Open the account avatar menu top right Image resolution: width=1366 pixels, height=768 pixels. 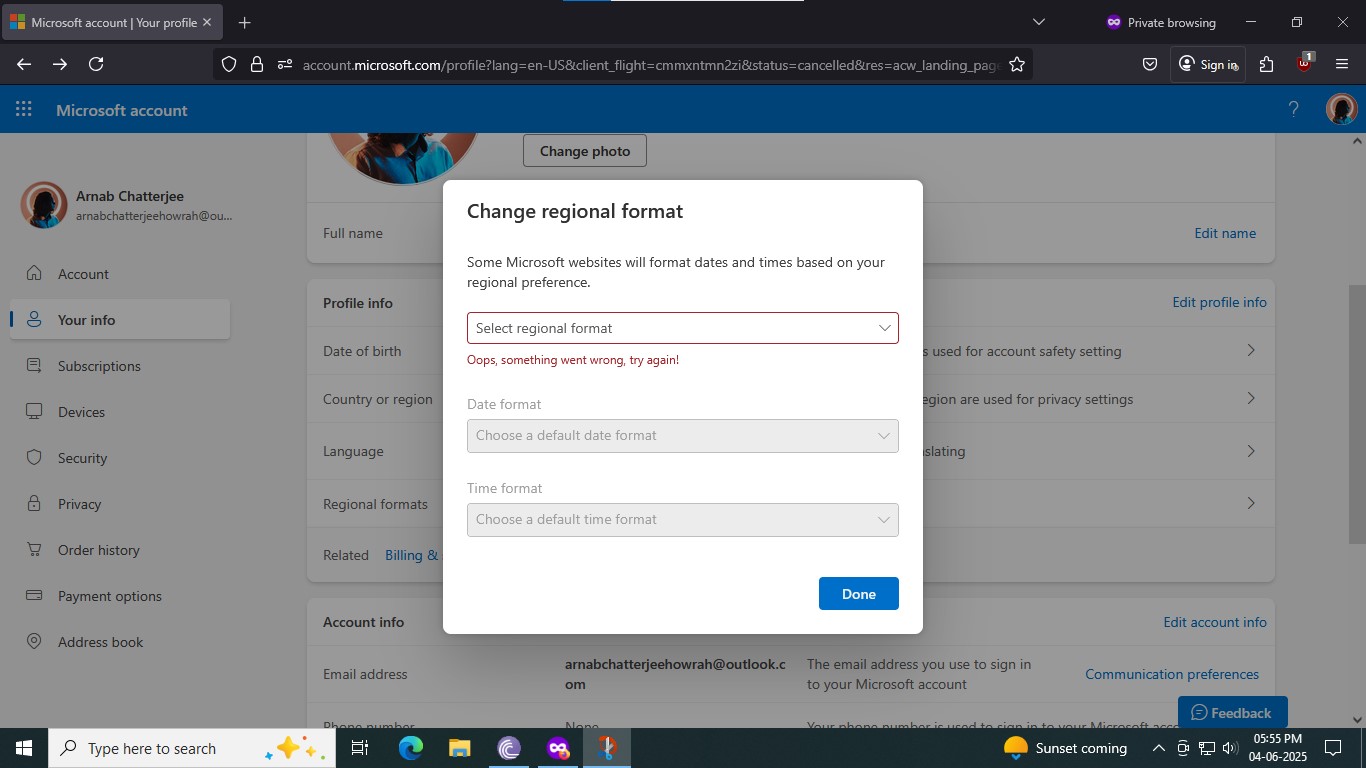click(1340, 108)
